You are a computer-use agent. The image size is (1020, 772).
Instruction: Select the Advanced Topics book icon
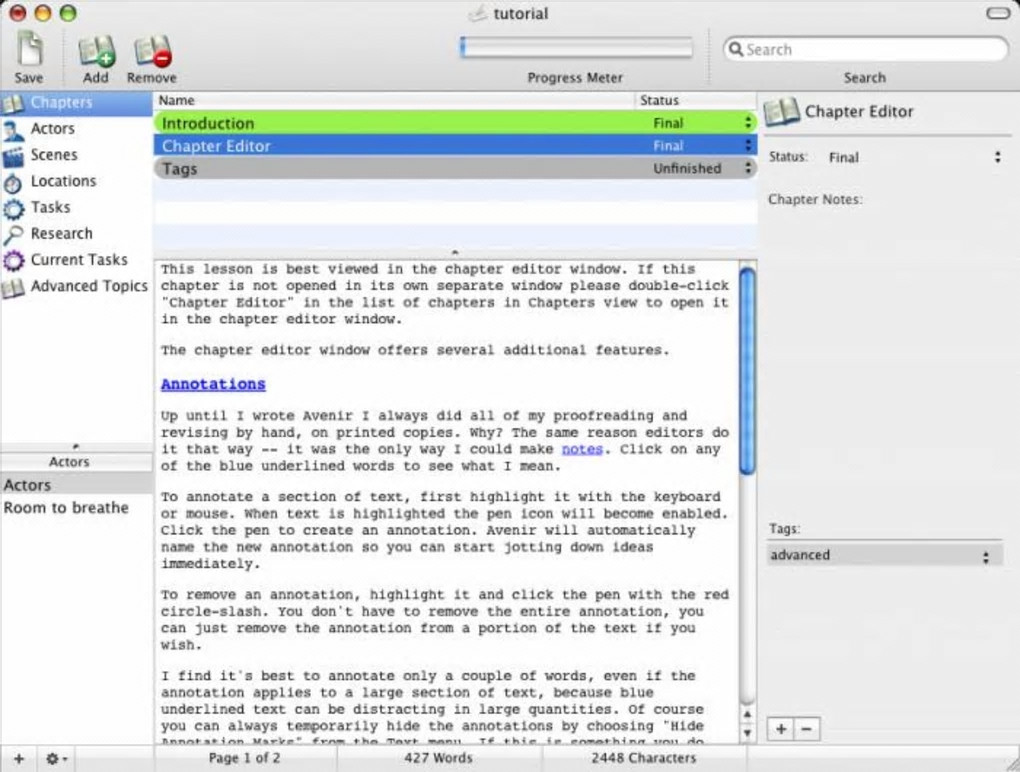coord(13,287)
